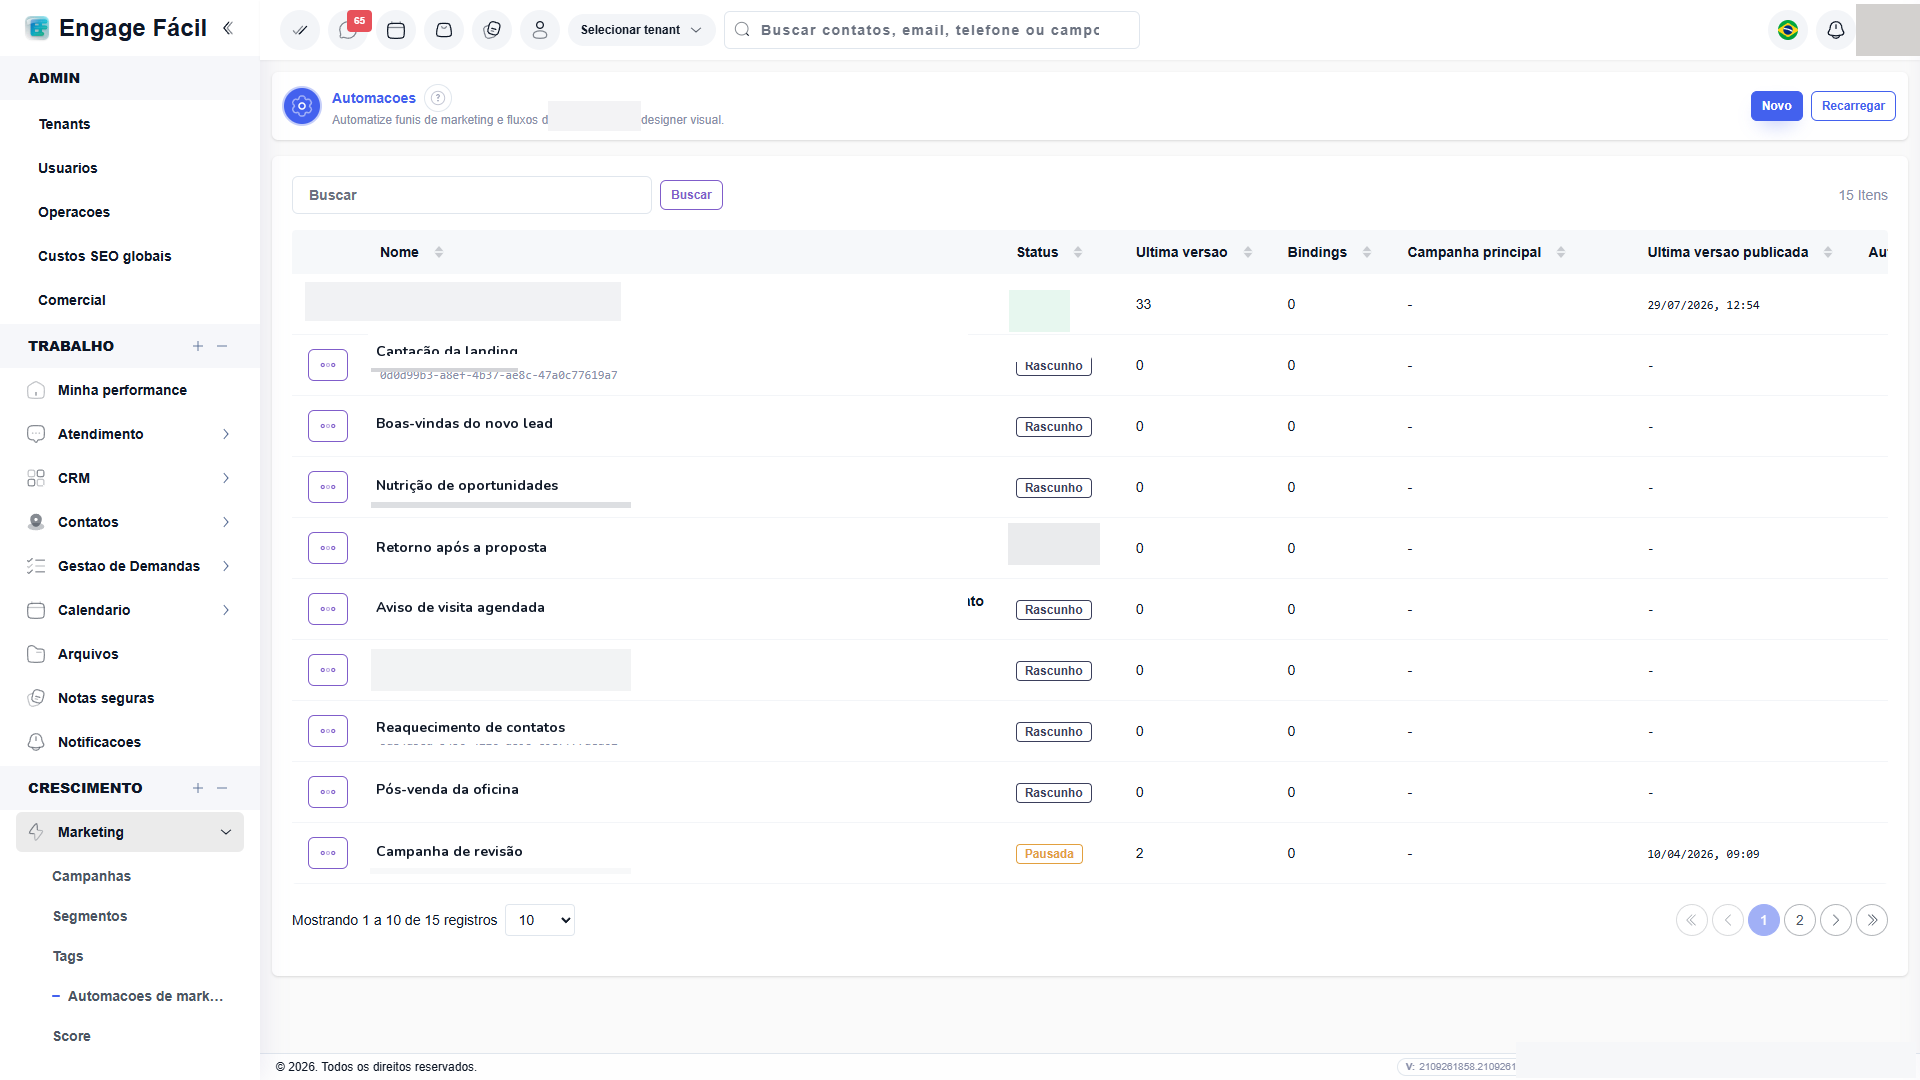Image resolution: width=1920 pixels, height=1080 pixels.
Task: Open the double-check tasks icon in top bar
Action: (x=300, y=30)
